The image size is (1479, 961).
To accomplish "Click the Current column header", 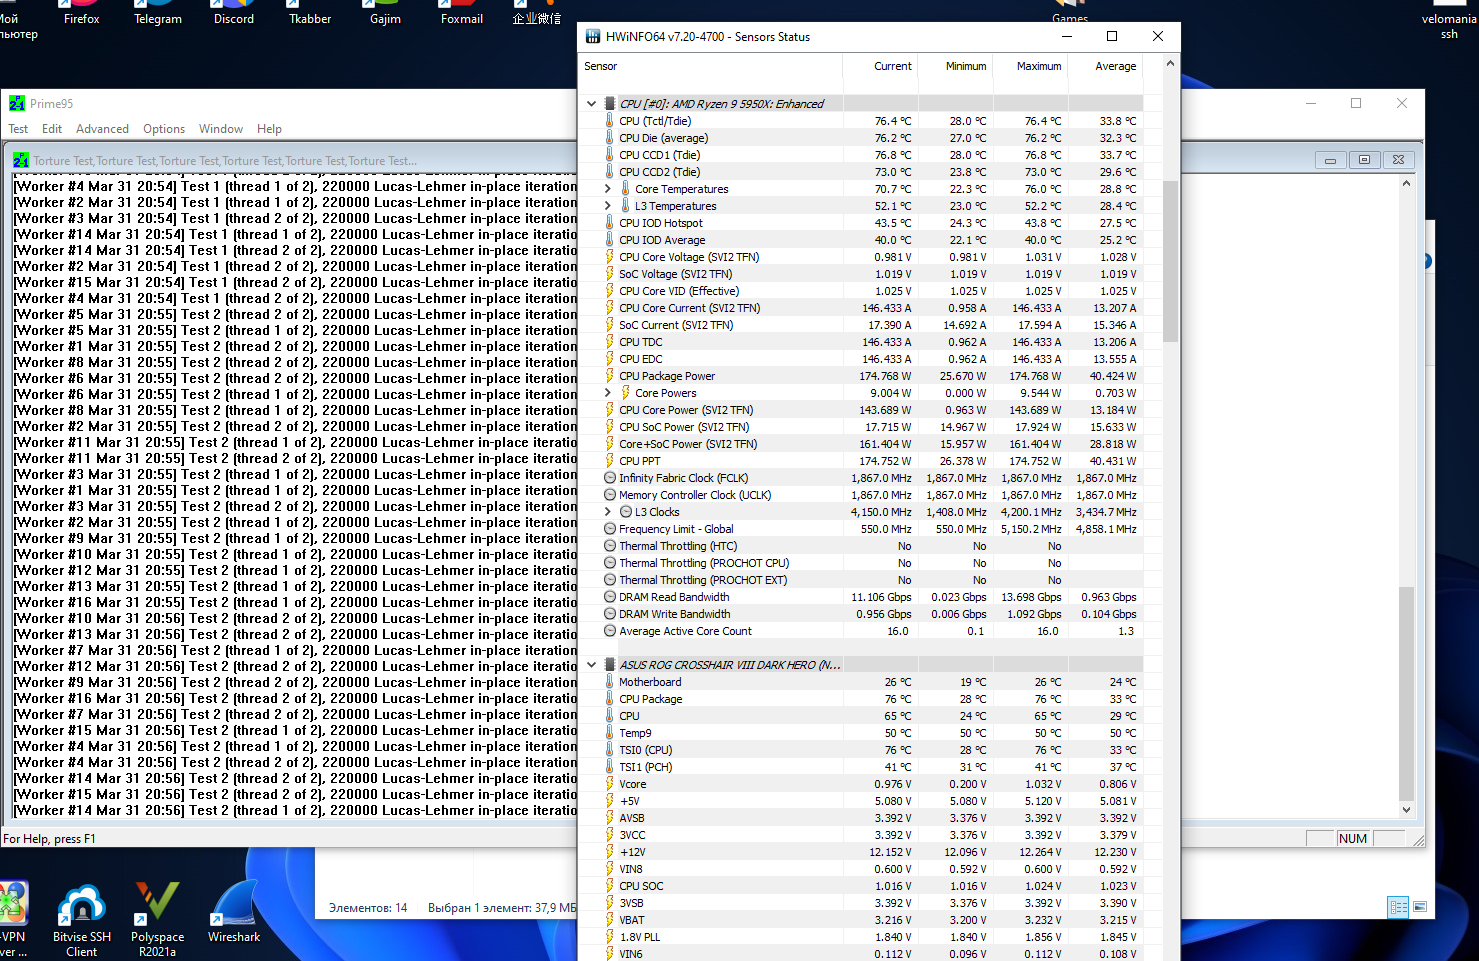I will pyautogui.click(x=881, y=66).
